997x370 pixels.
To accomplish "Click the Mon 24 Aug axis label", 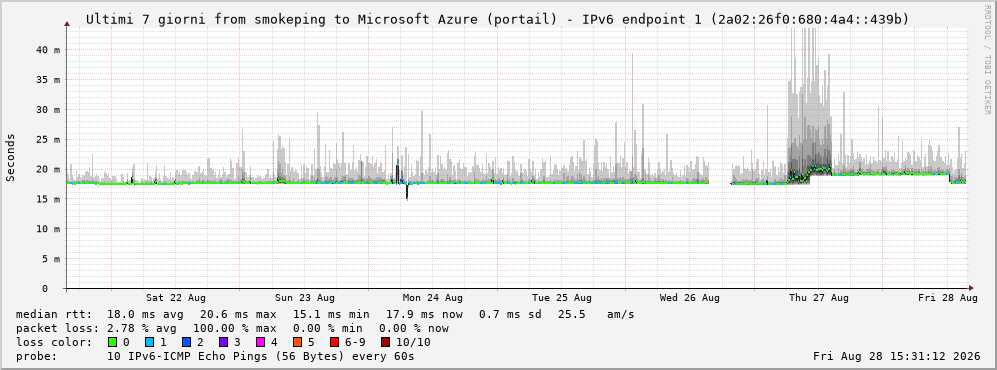I will point(432,298).
